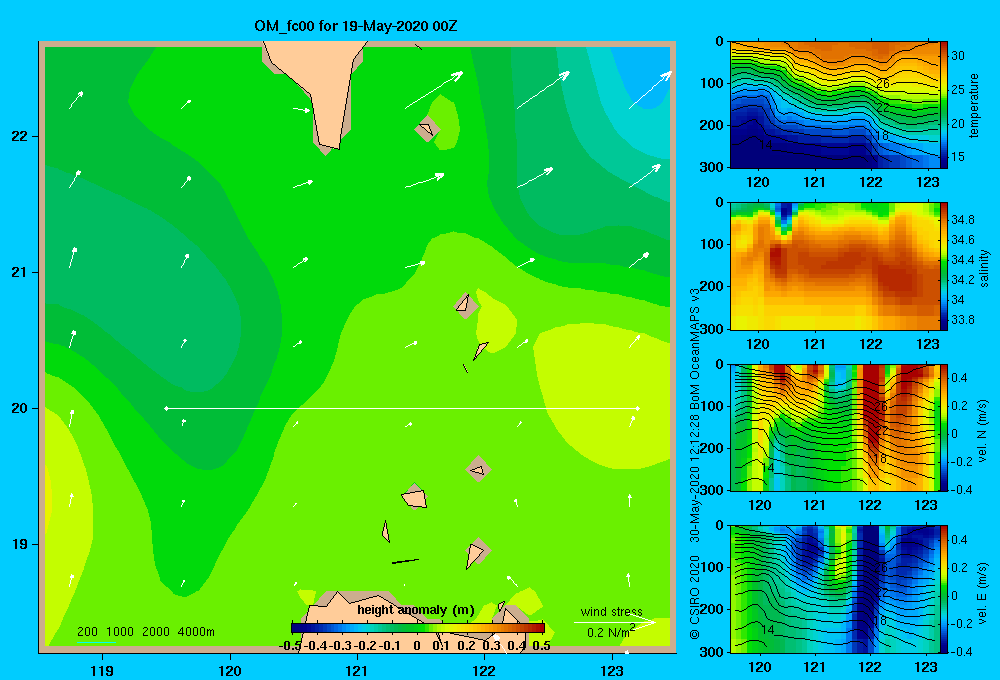The image size is (1000, 680).
Task: Click latitude label 19 on main map axis
Action: pyautogui.click(x=20, y=544)
